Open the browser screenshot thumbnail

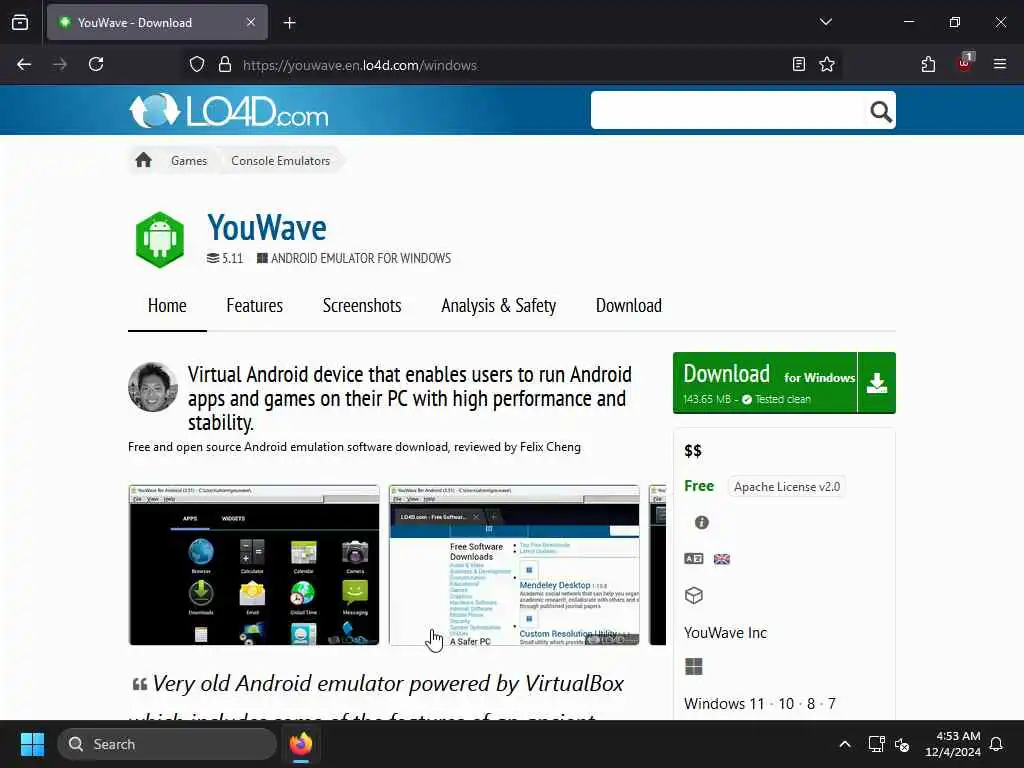click(x=514, y=565)
